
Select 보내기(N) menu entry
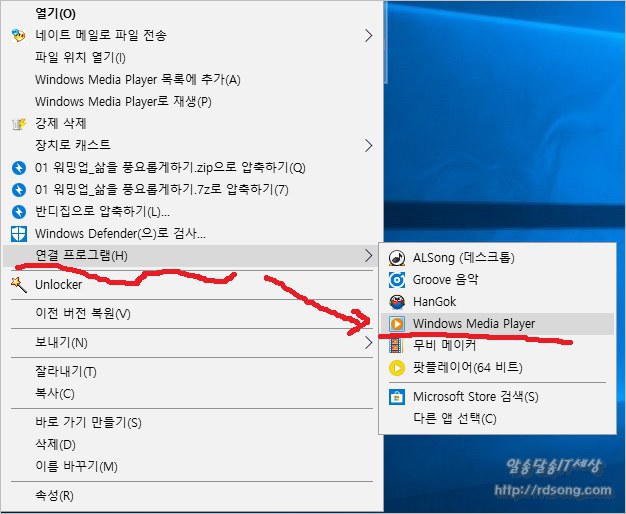coord(192,343)
